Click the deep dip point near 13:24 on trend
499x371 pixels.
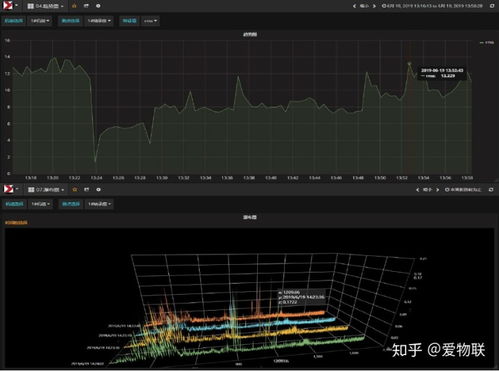coord(96,162)
